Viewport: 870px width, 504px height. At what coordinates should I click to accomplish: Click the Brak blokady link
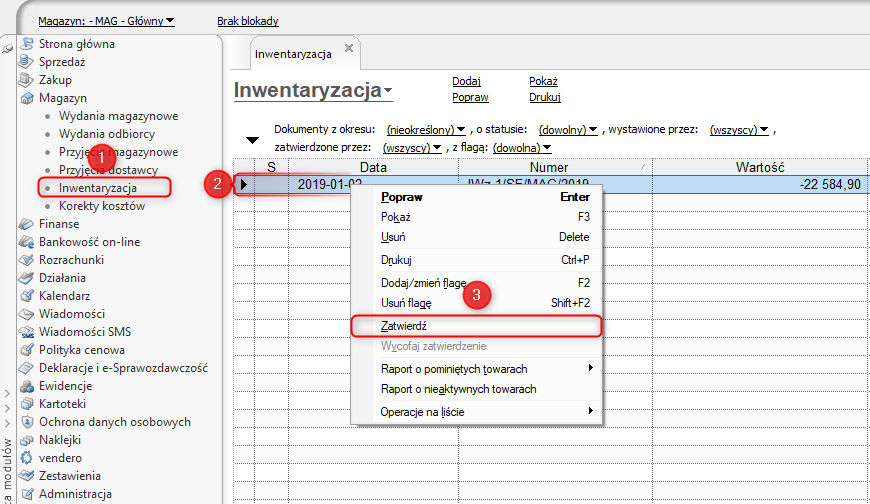[247, 21]
